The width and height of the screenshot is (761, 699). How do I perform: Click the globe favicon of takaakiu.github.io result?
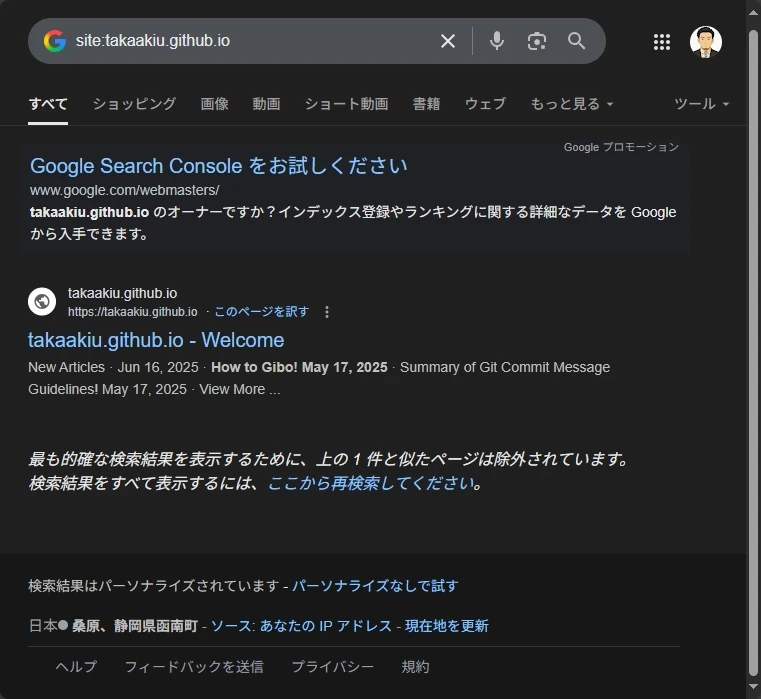[42, 301]
